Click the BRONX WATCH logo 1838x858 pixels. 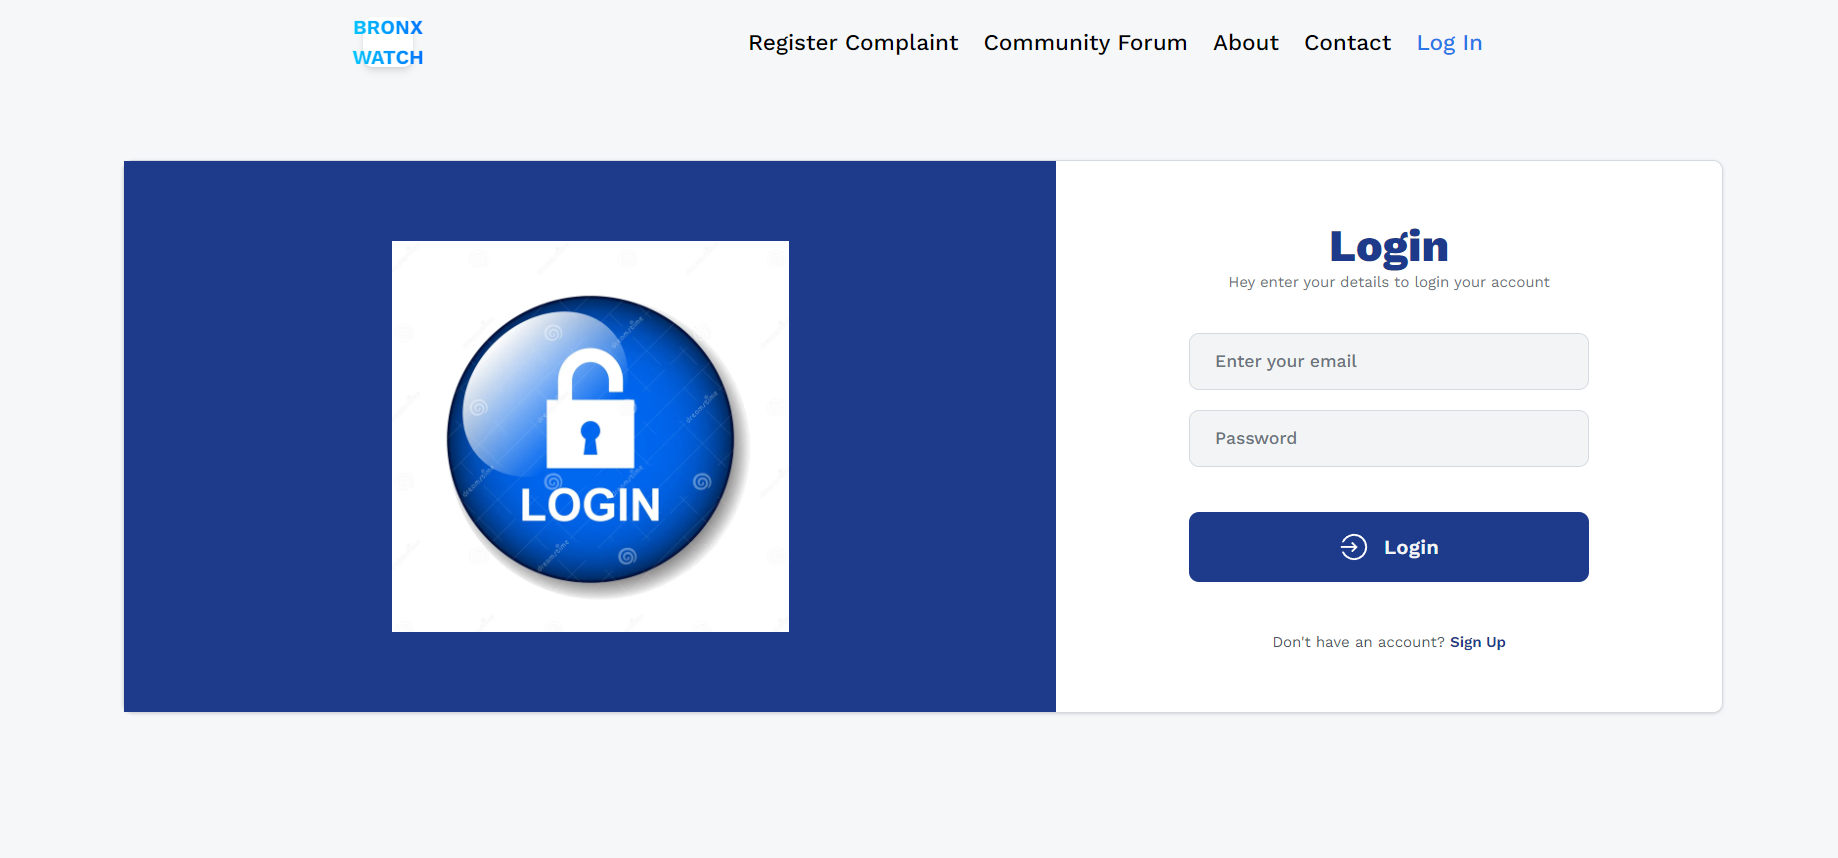(388, 43)
